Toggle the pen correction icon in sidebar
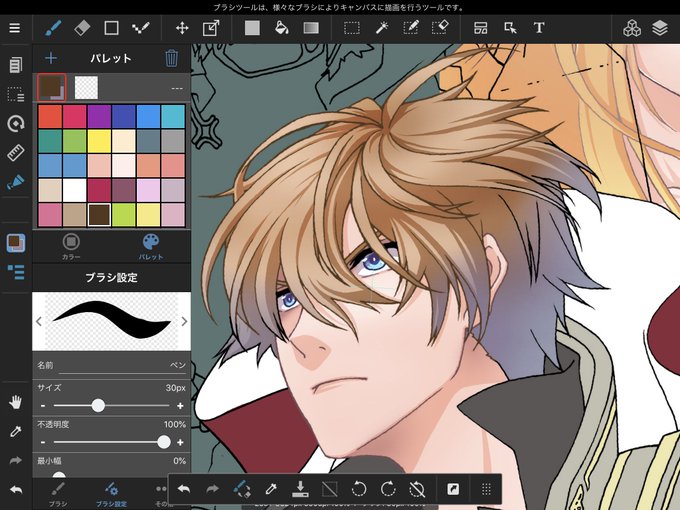 pos(16,182)
